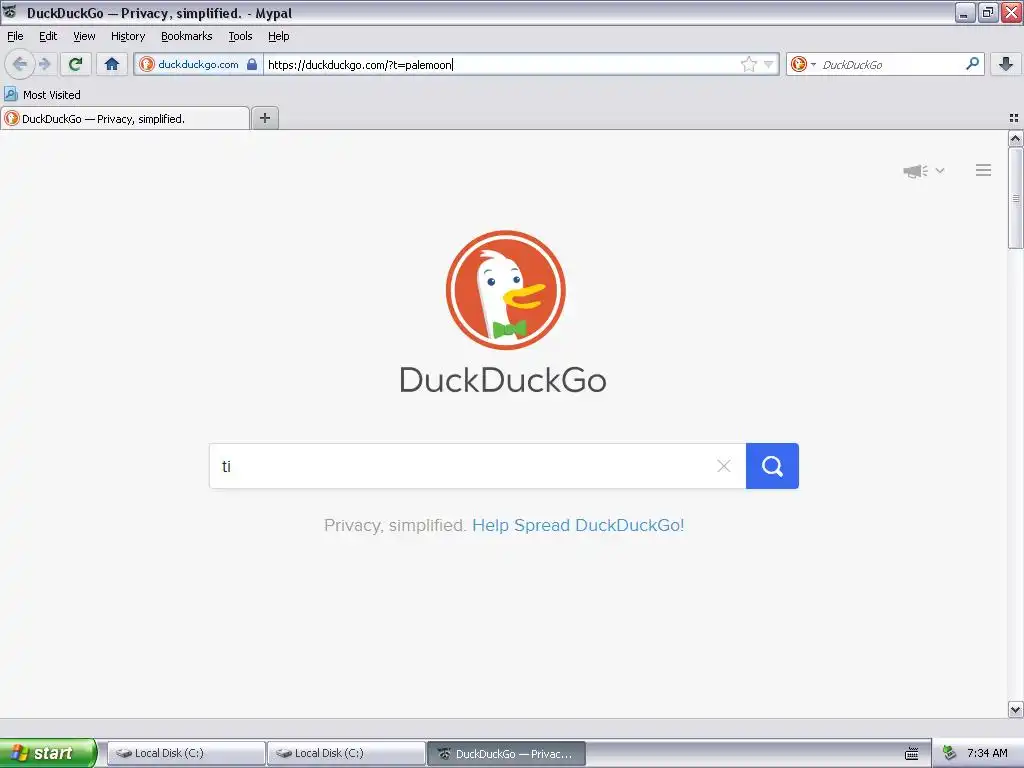The image size is (1024, 768).
Task: Click the DuckDuckGo taskbar button
Action: point(506,753)
